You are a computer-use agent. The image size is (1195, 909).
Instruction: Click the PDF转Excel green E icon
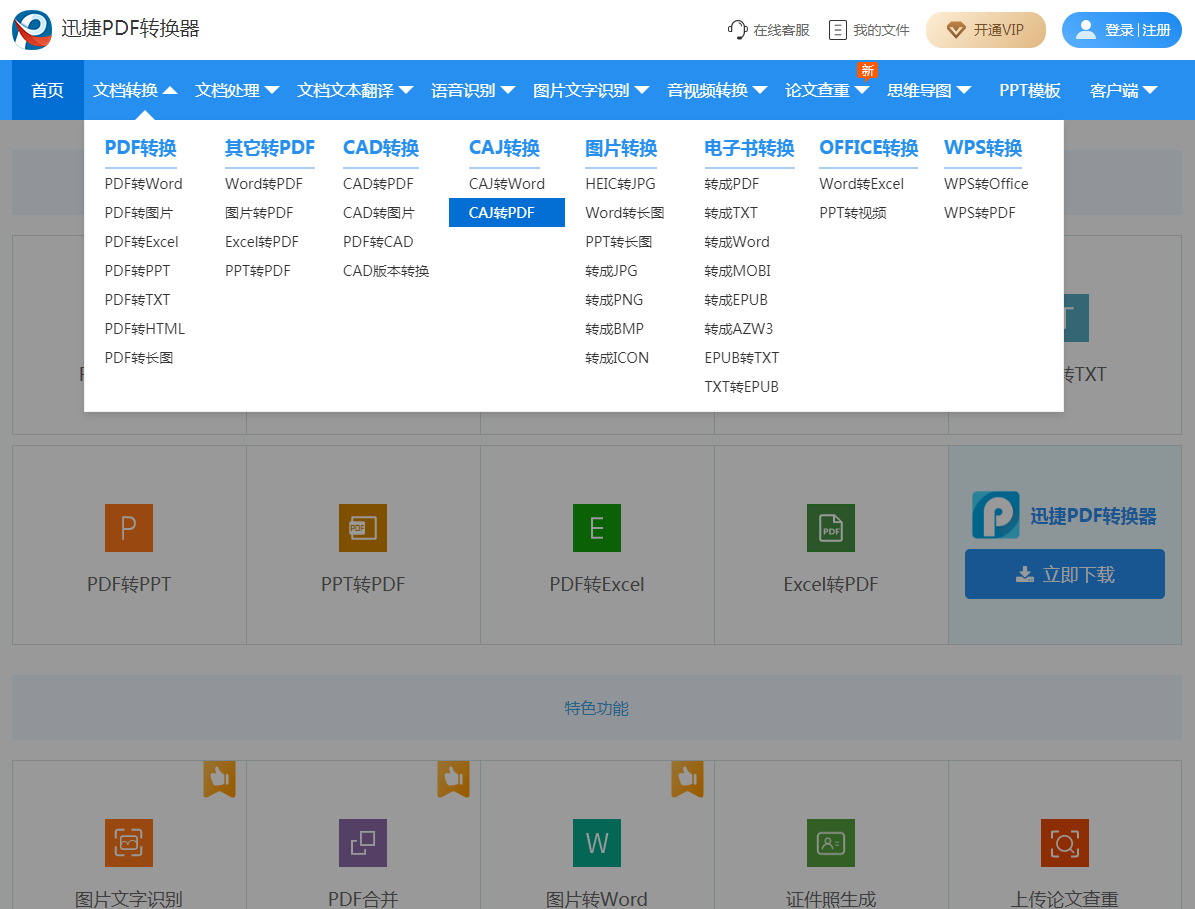(x=597, y=528)
